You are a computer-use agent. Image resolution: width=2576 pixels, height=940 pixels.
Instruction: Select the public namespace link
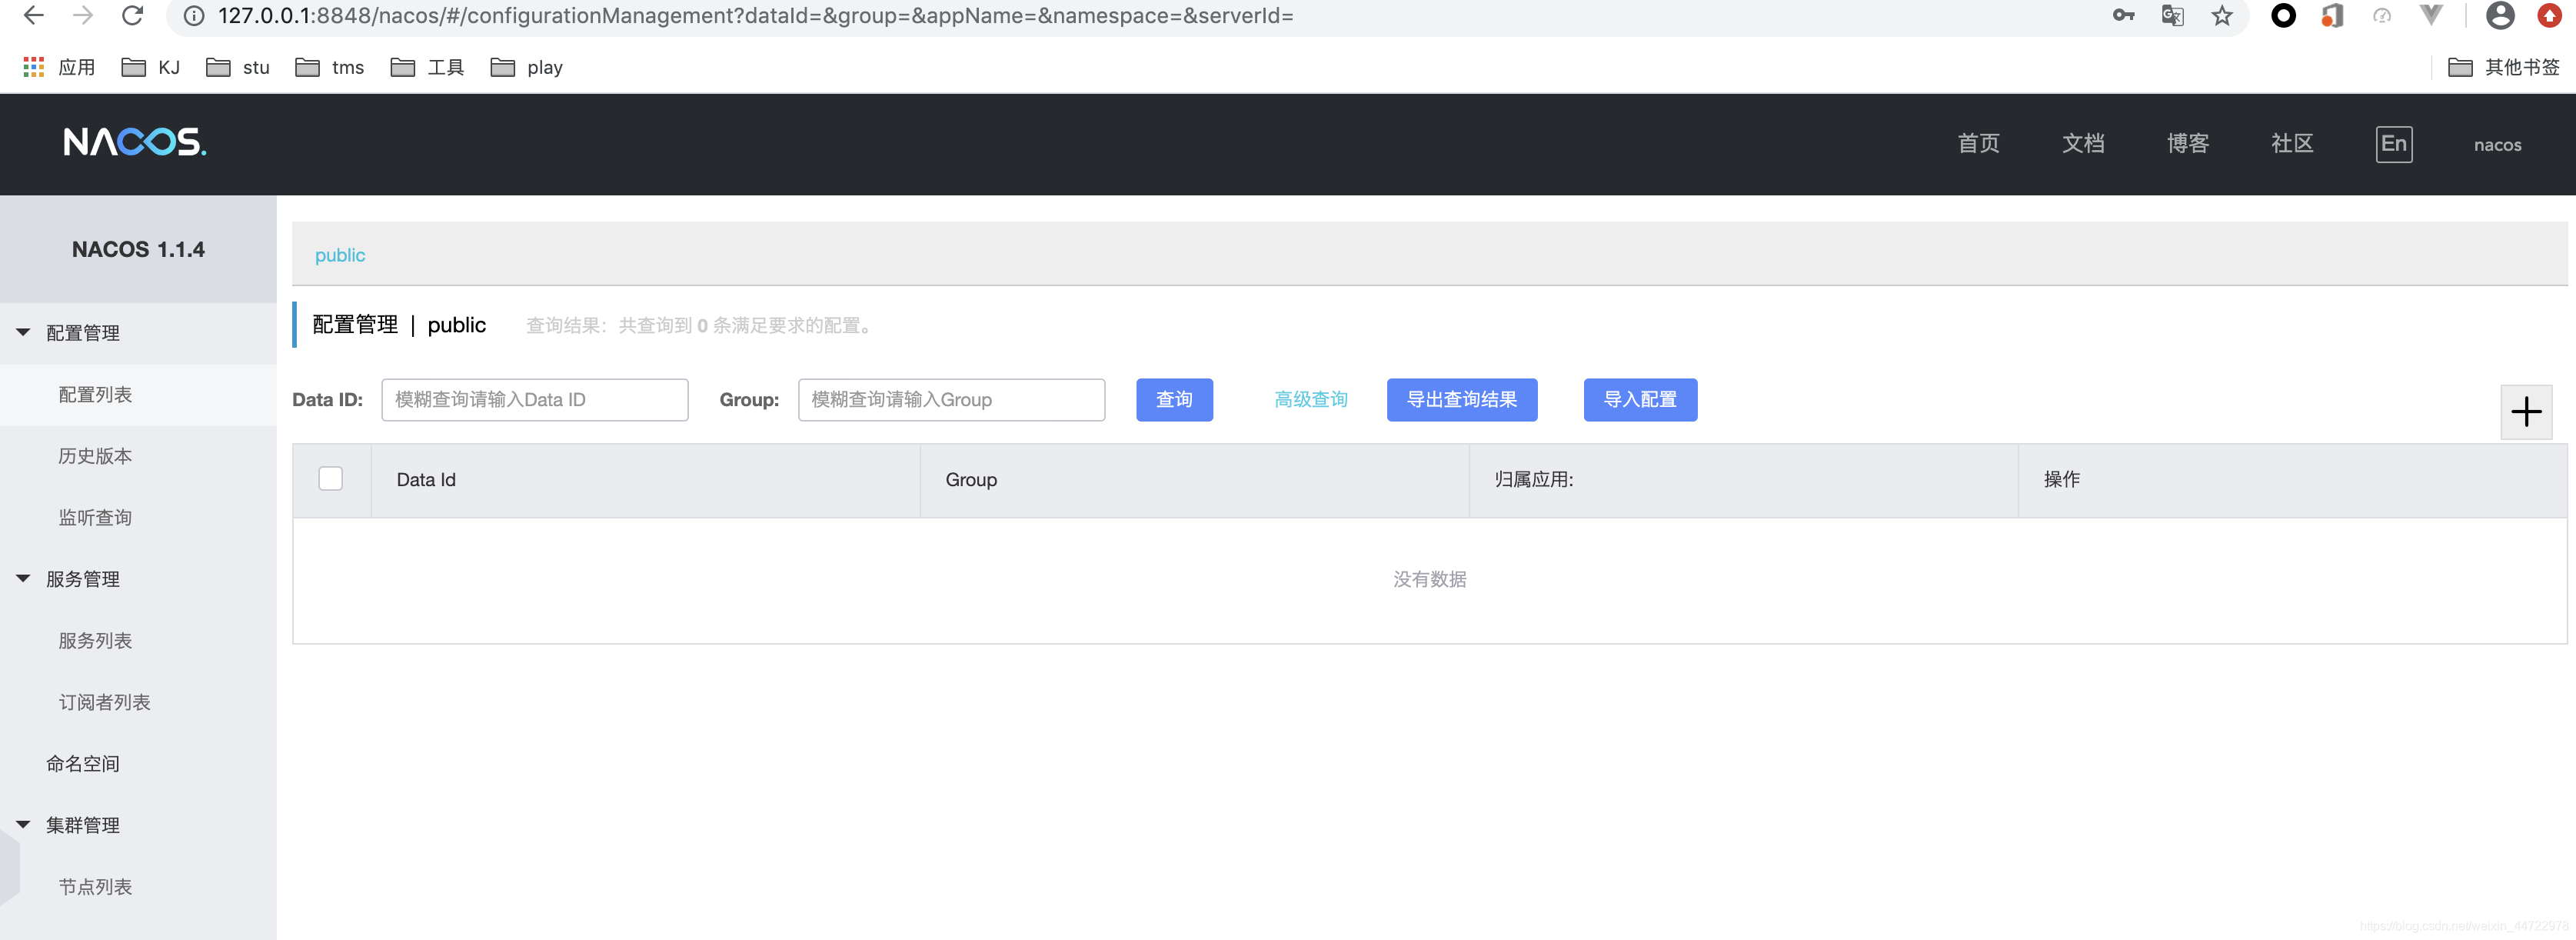pyautogui.click(x=340, y=255)
